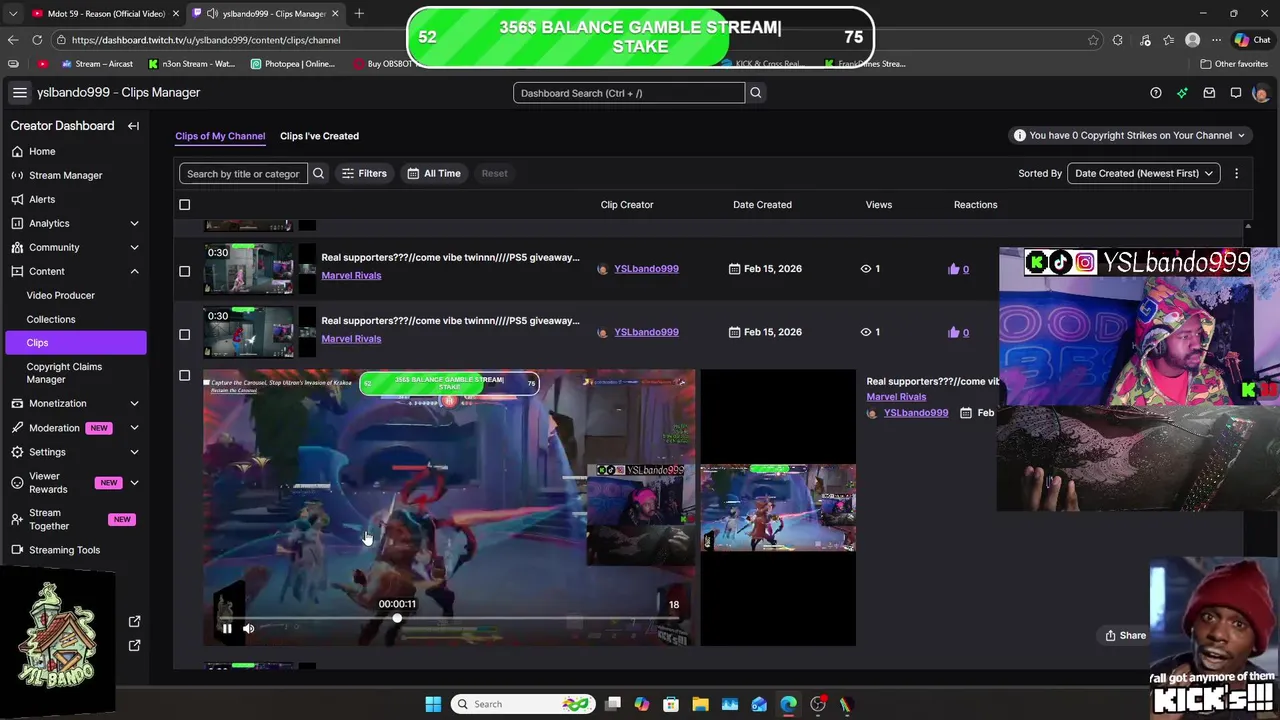
Task: Go back in browser history
Action: 13,40
